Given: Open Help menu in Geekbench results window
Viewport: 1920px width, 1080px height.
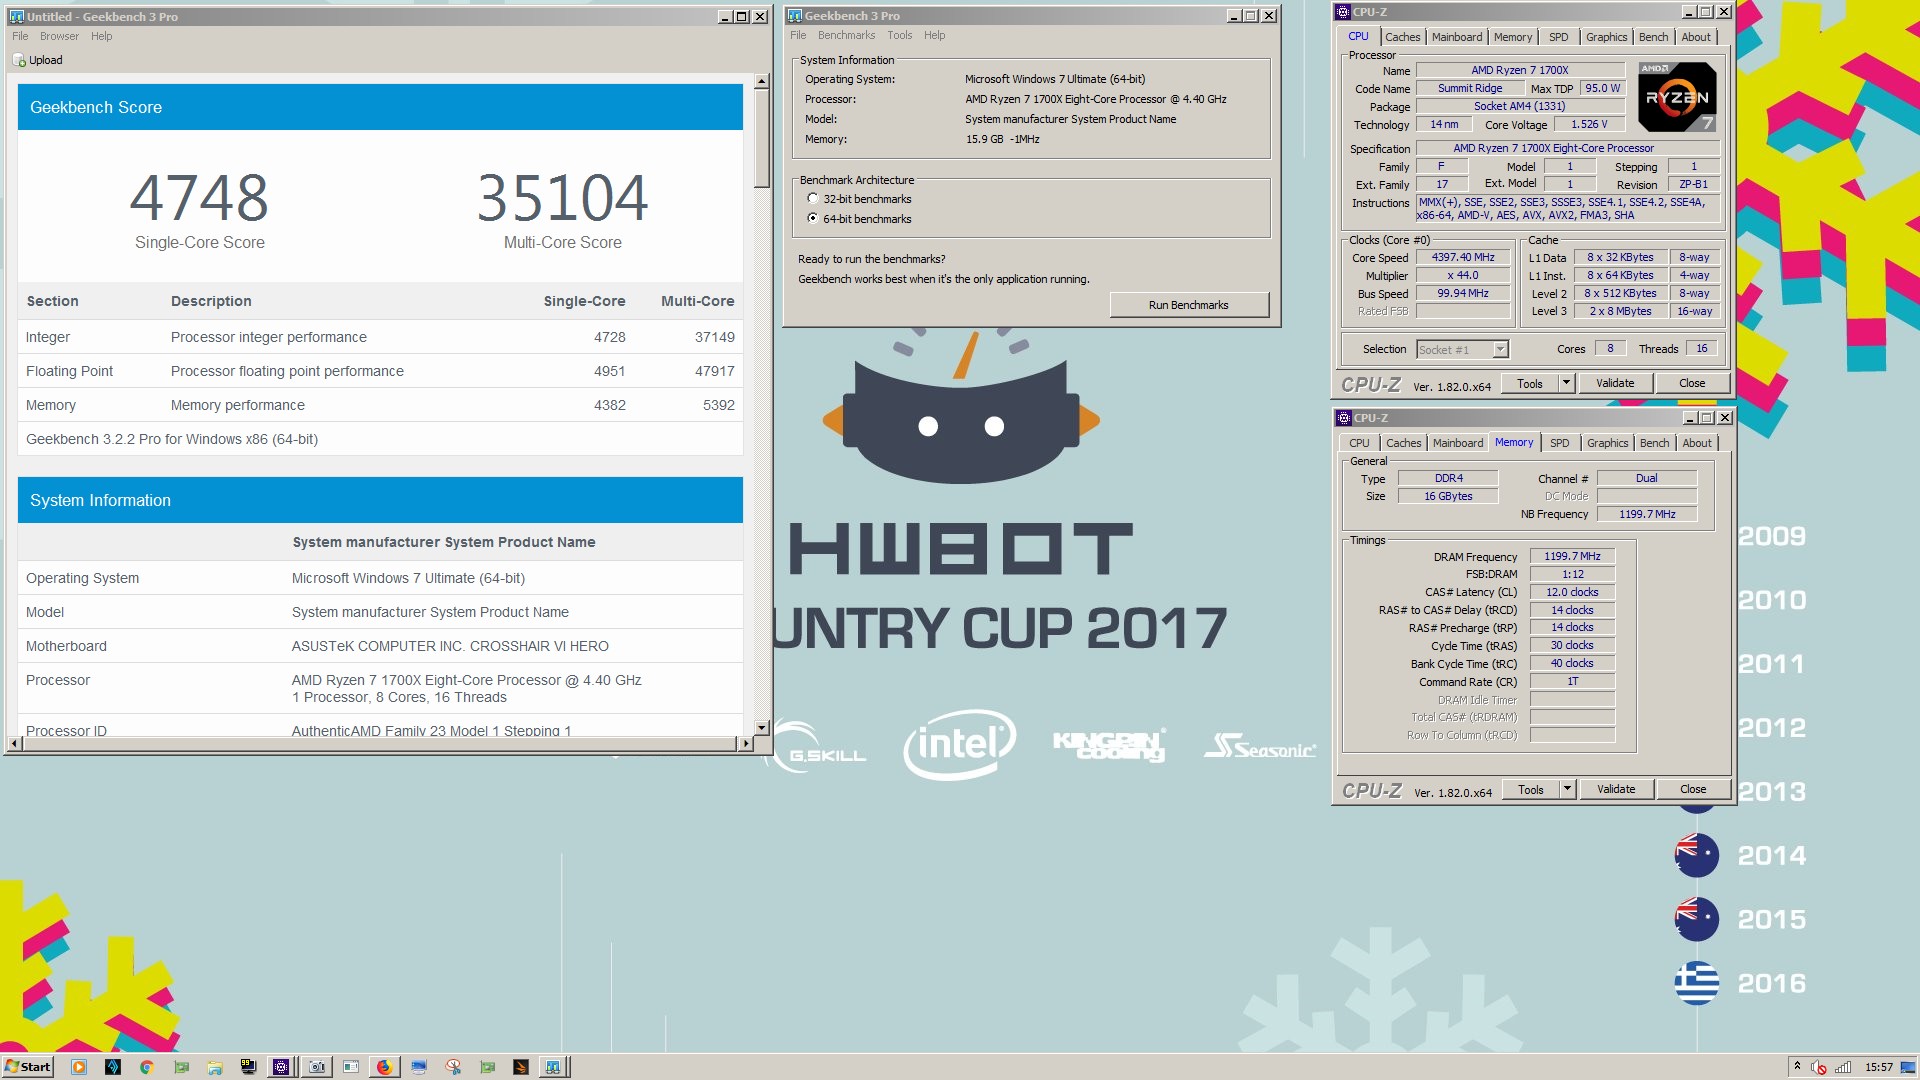Looking at the screenshot, I should click(101, 36).
